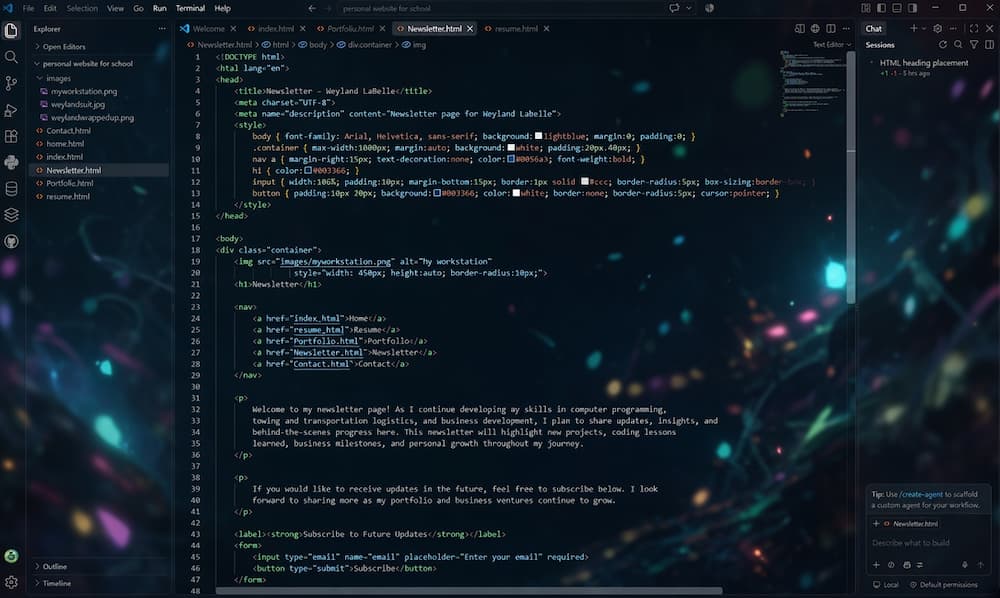Viewport: 1000px width, 598px height.
Task: Refresh the Sessions list
Action: 943,45
